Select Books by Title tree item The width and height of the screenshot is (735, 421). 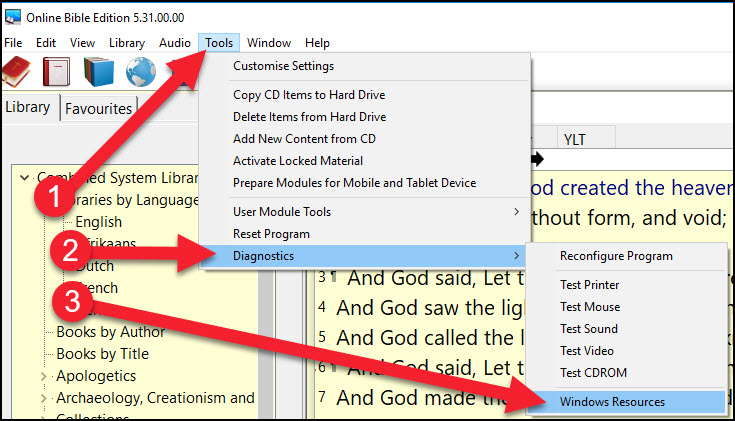pos(103,354)
